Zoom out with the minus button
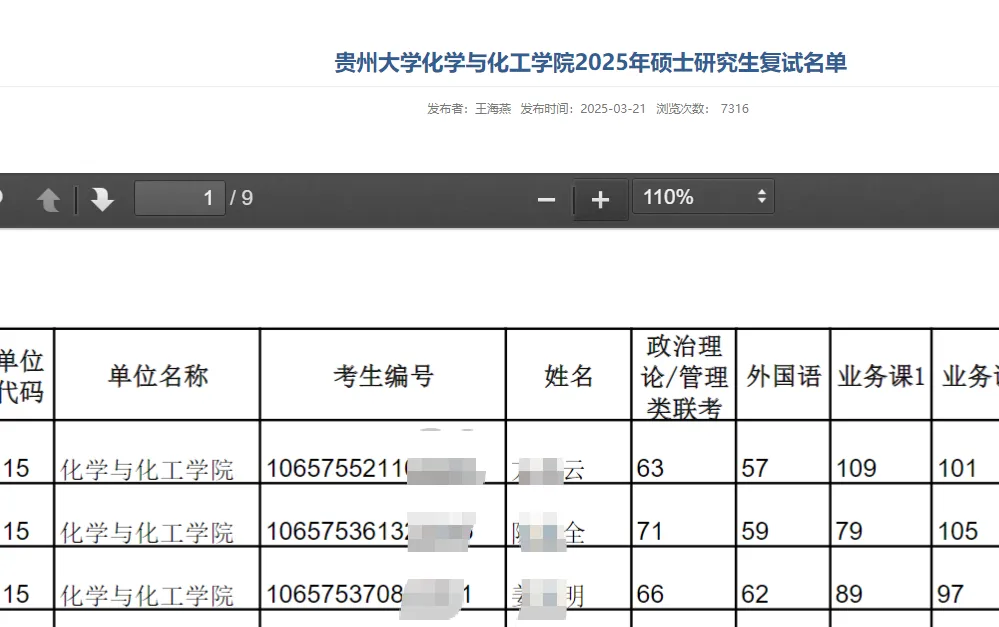Image resolution: width=999 pixels, height=627 pixels. coord(546,199)
